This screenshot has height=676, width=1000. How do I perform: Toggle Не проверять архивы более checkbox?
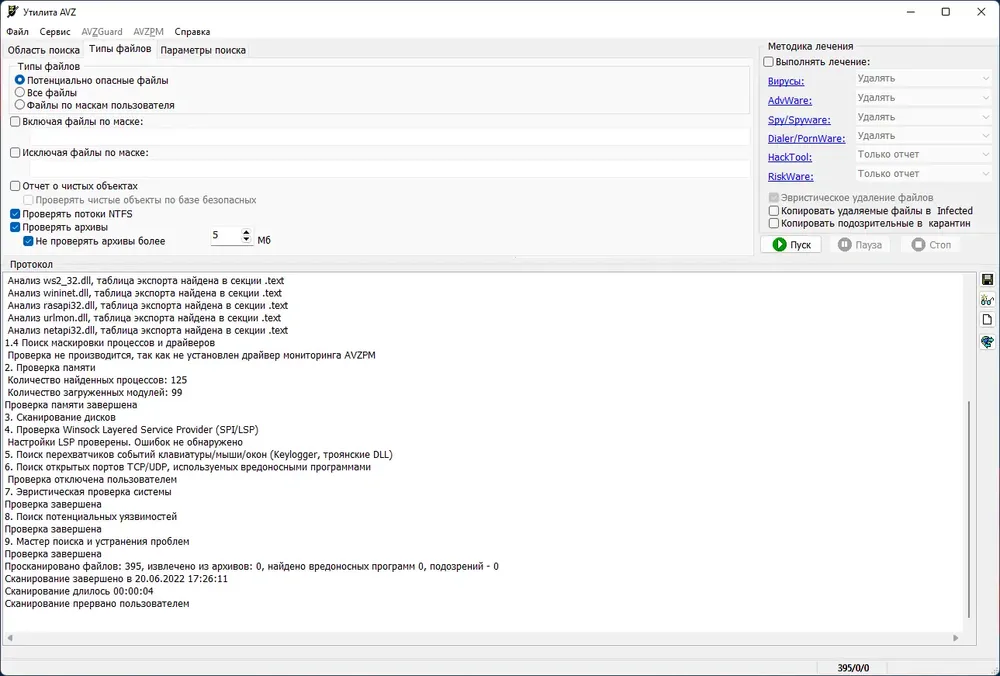(x=28, y=241)
